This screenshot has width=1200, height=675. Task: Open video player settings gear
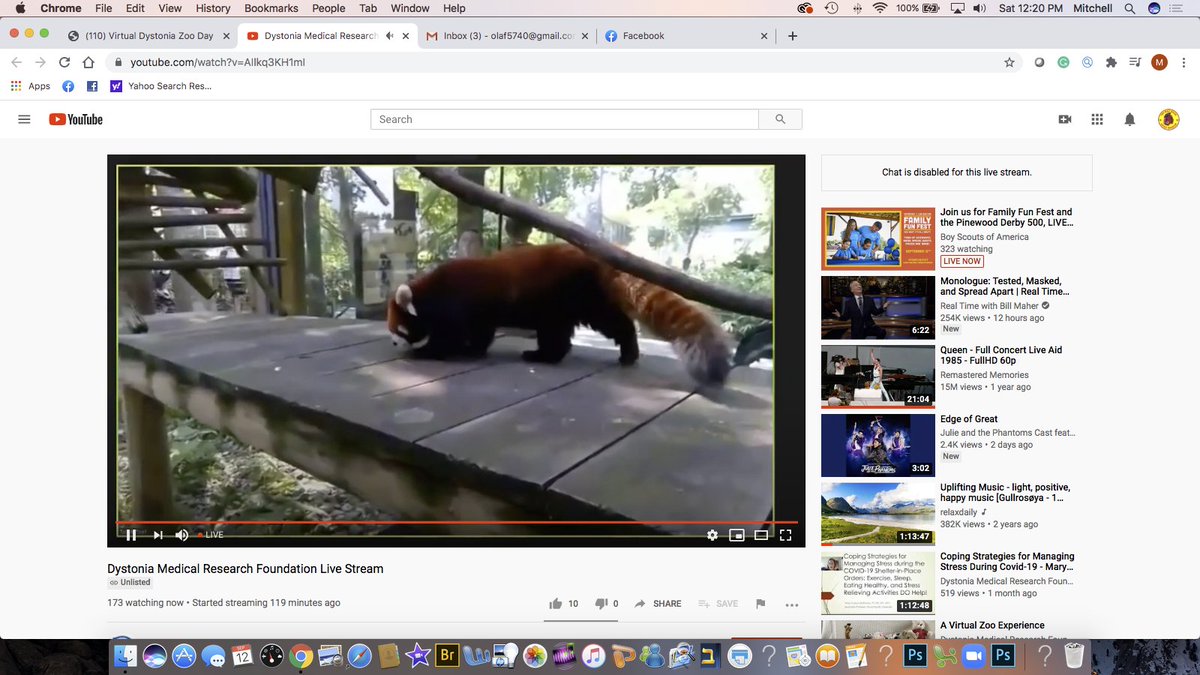coord(712,535)
